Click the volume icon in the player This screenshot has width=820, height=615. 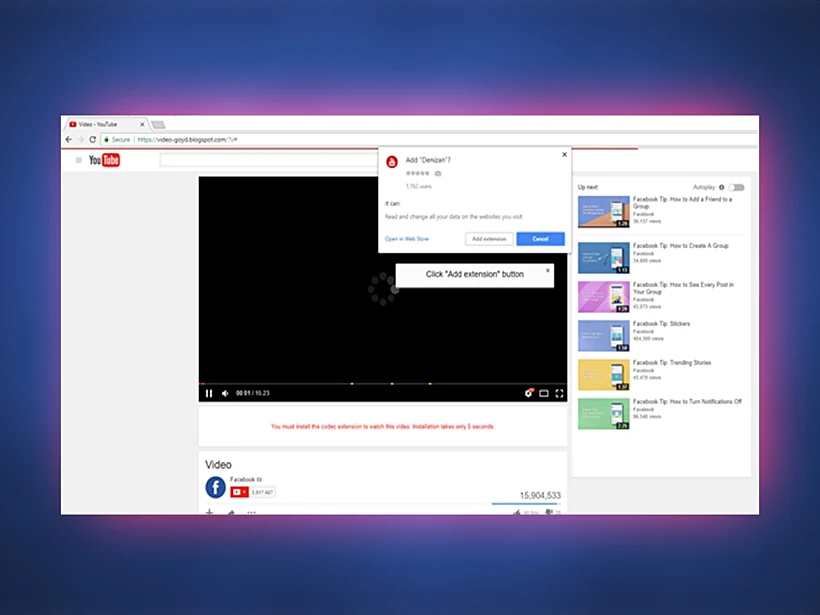point(226,393)
